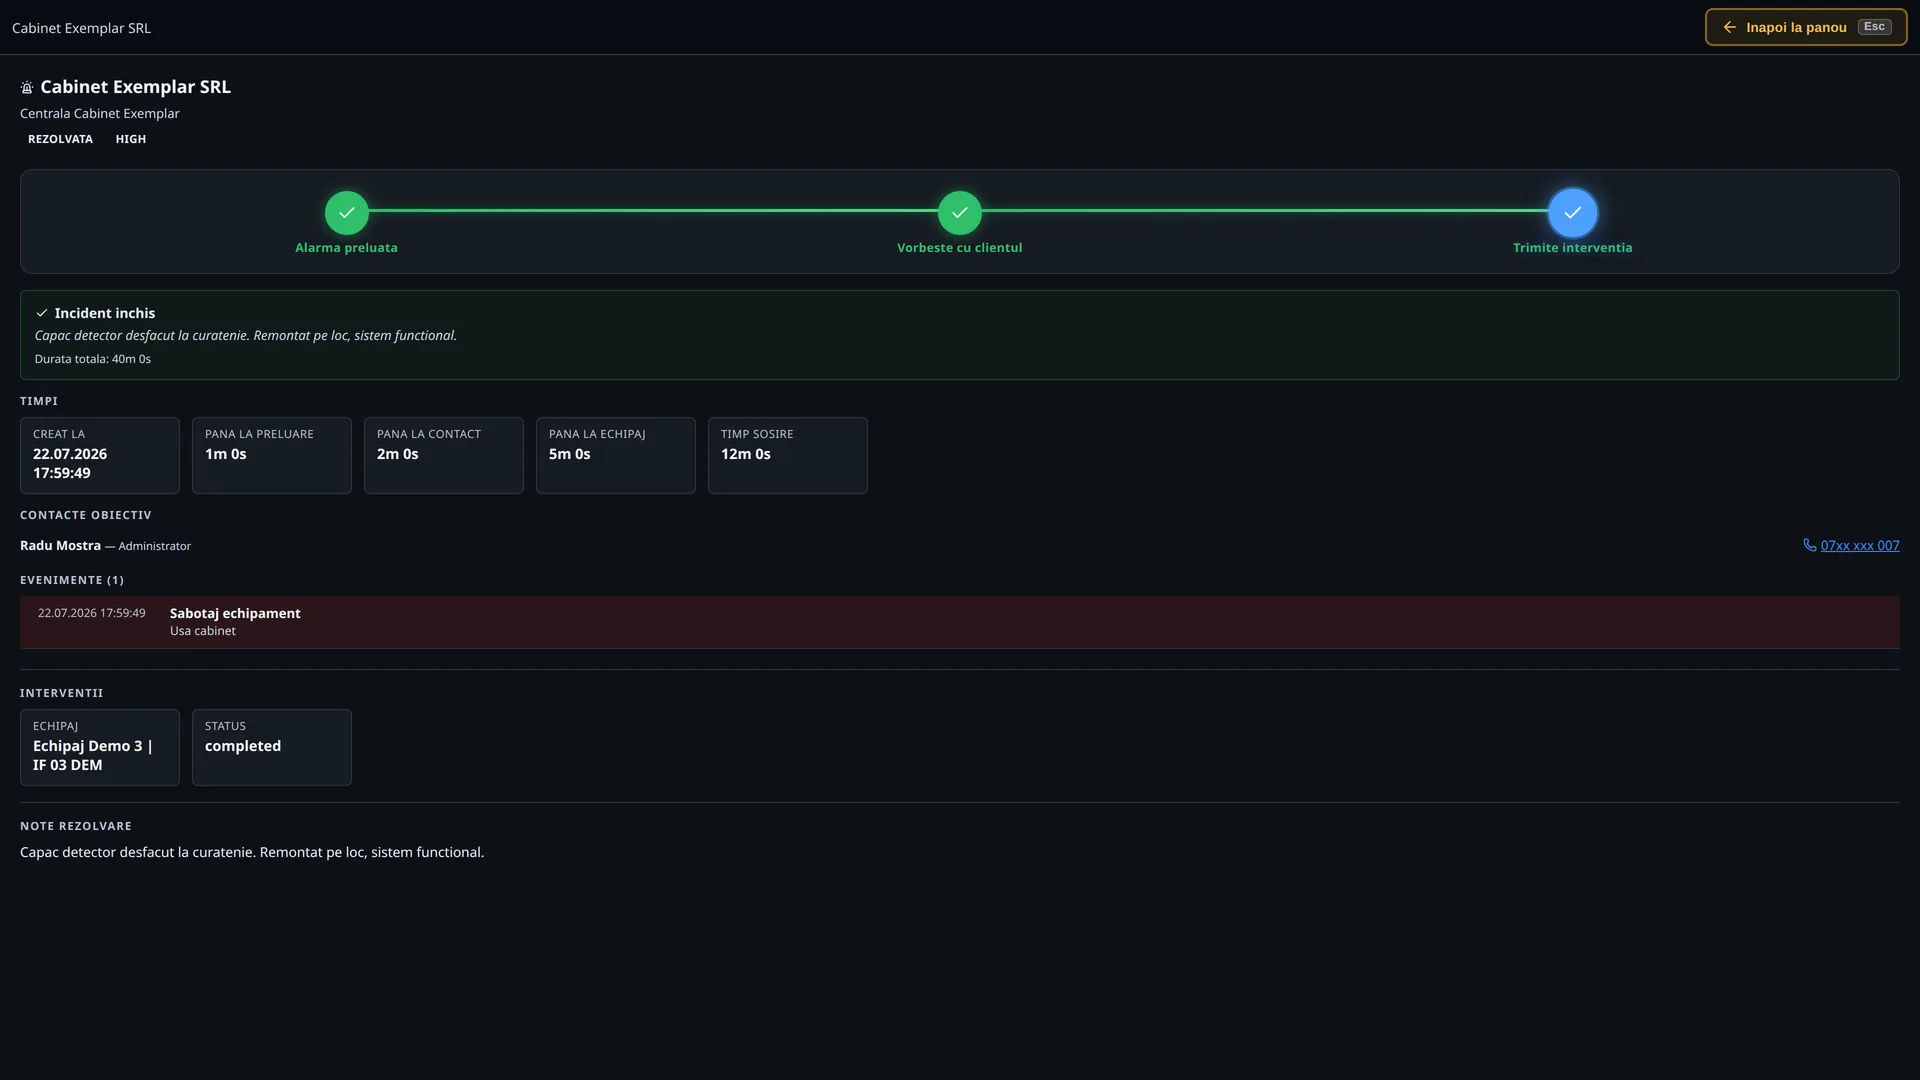Click the REZOLVATA status badge
Image resolution: width=1920 pixels, height=1080 pixels.
click(60, 139)
